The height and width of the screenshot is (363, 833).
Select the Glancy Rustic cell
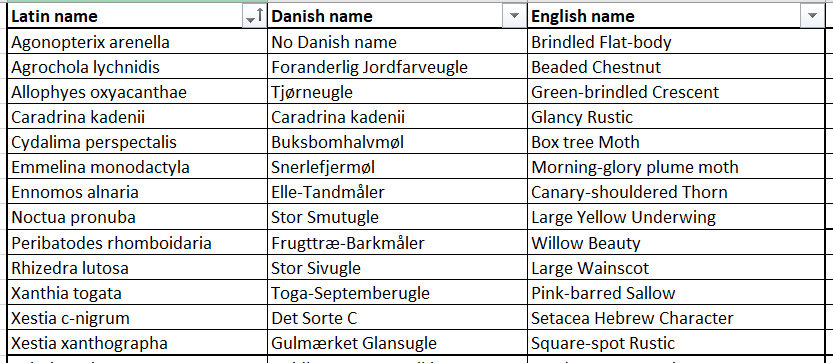click(x=676, y=117)
